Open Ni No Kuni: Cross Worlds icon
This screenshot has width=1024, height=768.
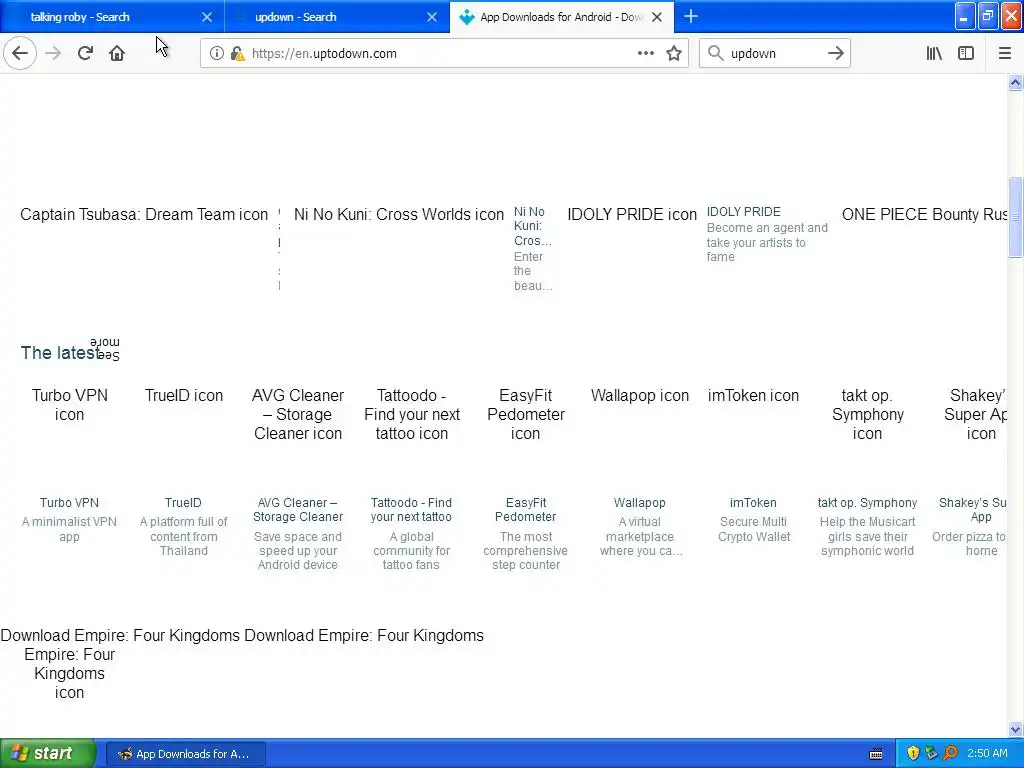(398, 214)
